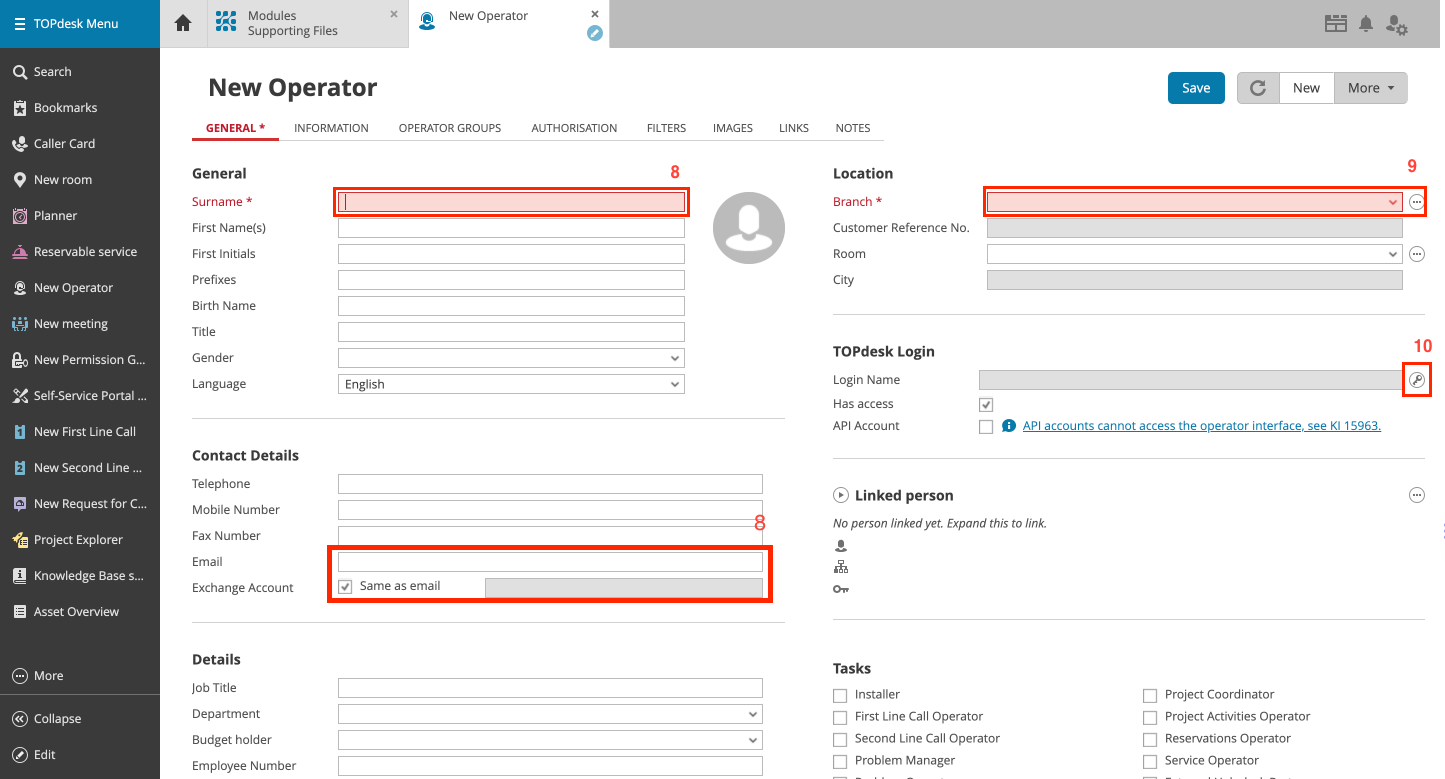Open the KI 15963 API accounts link

[1201, 426]
